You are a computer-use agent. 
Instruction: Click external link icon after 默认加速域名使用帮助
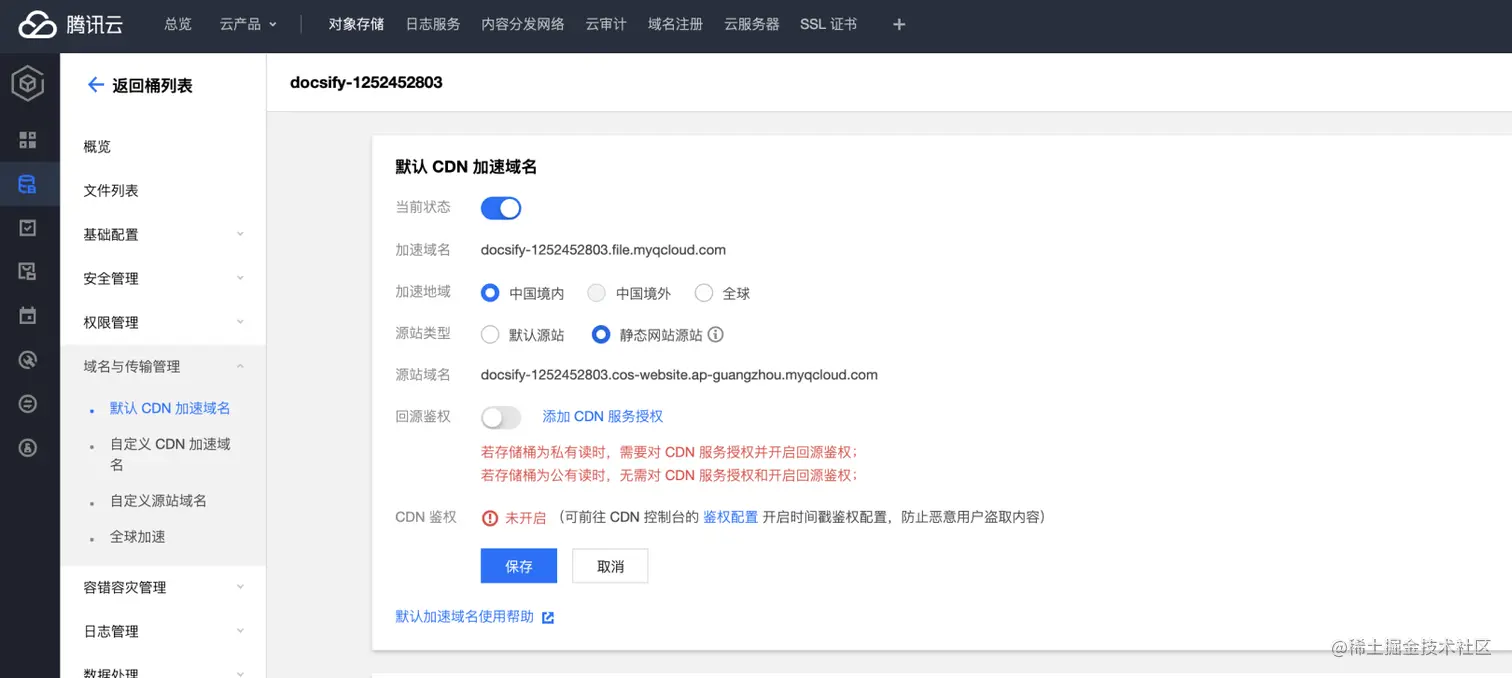tap(548, 618)
